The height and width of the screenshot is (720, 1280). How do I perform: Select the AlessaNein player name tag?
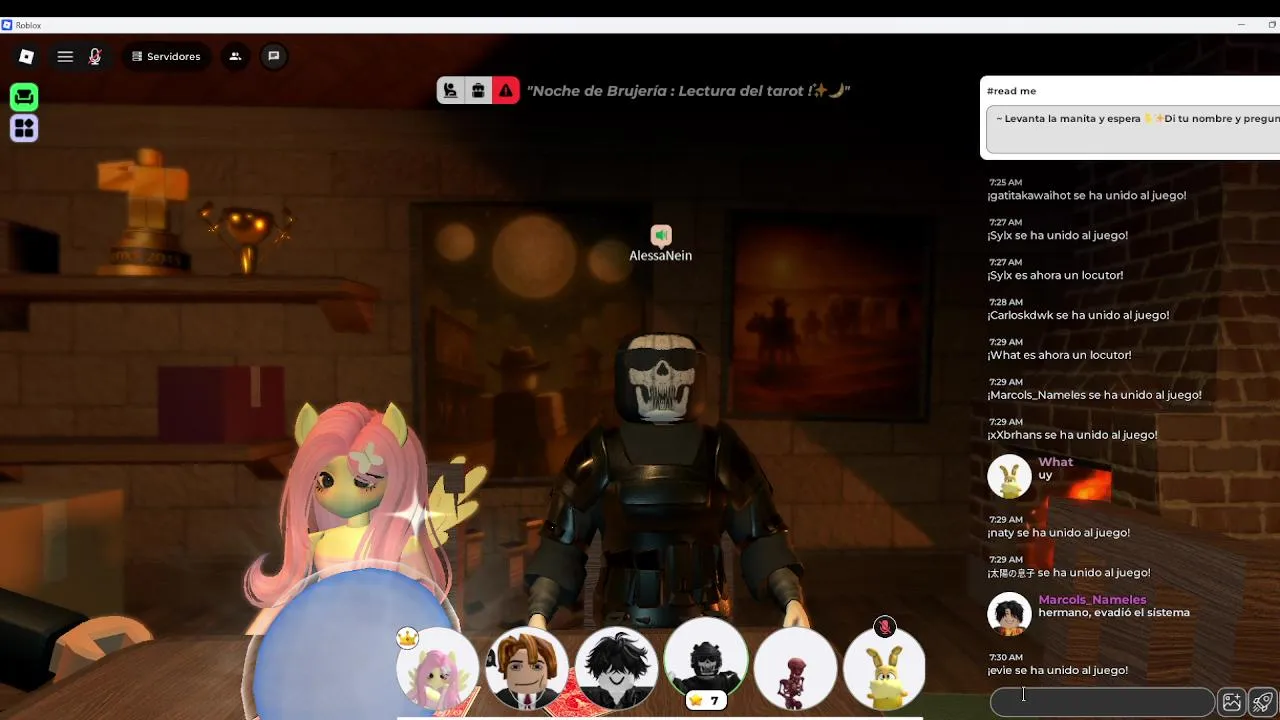point(660,256)
